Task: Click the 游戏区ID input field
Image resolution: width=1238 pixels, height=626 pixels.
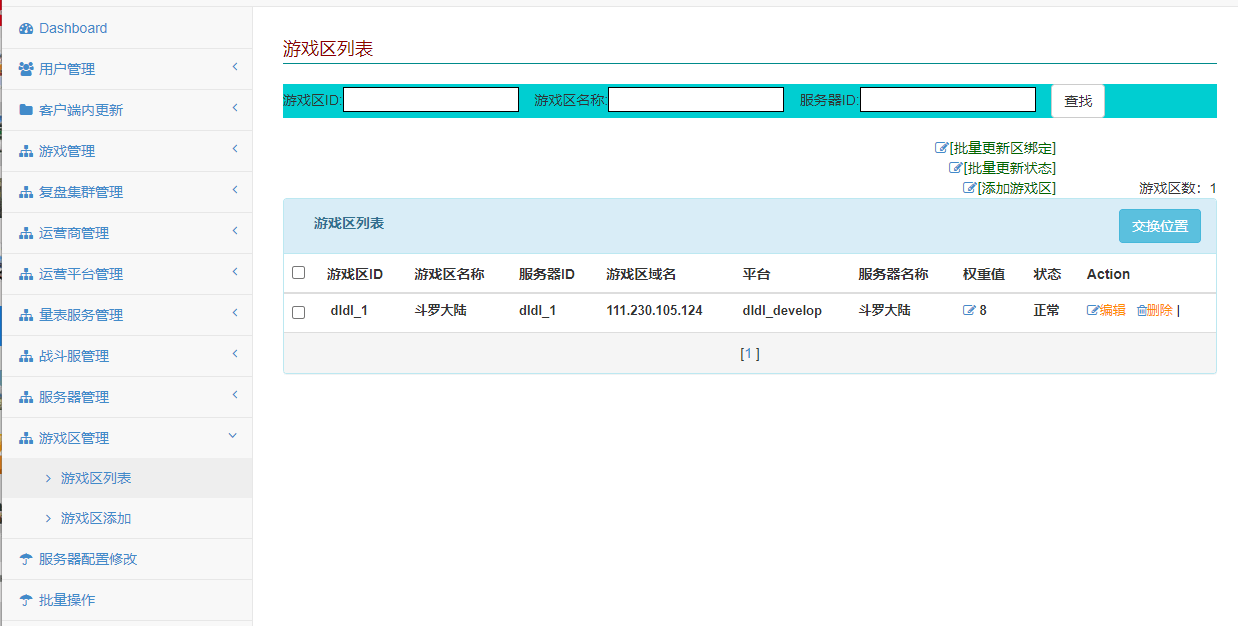Action: click(x=431, y=100)
